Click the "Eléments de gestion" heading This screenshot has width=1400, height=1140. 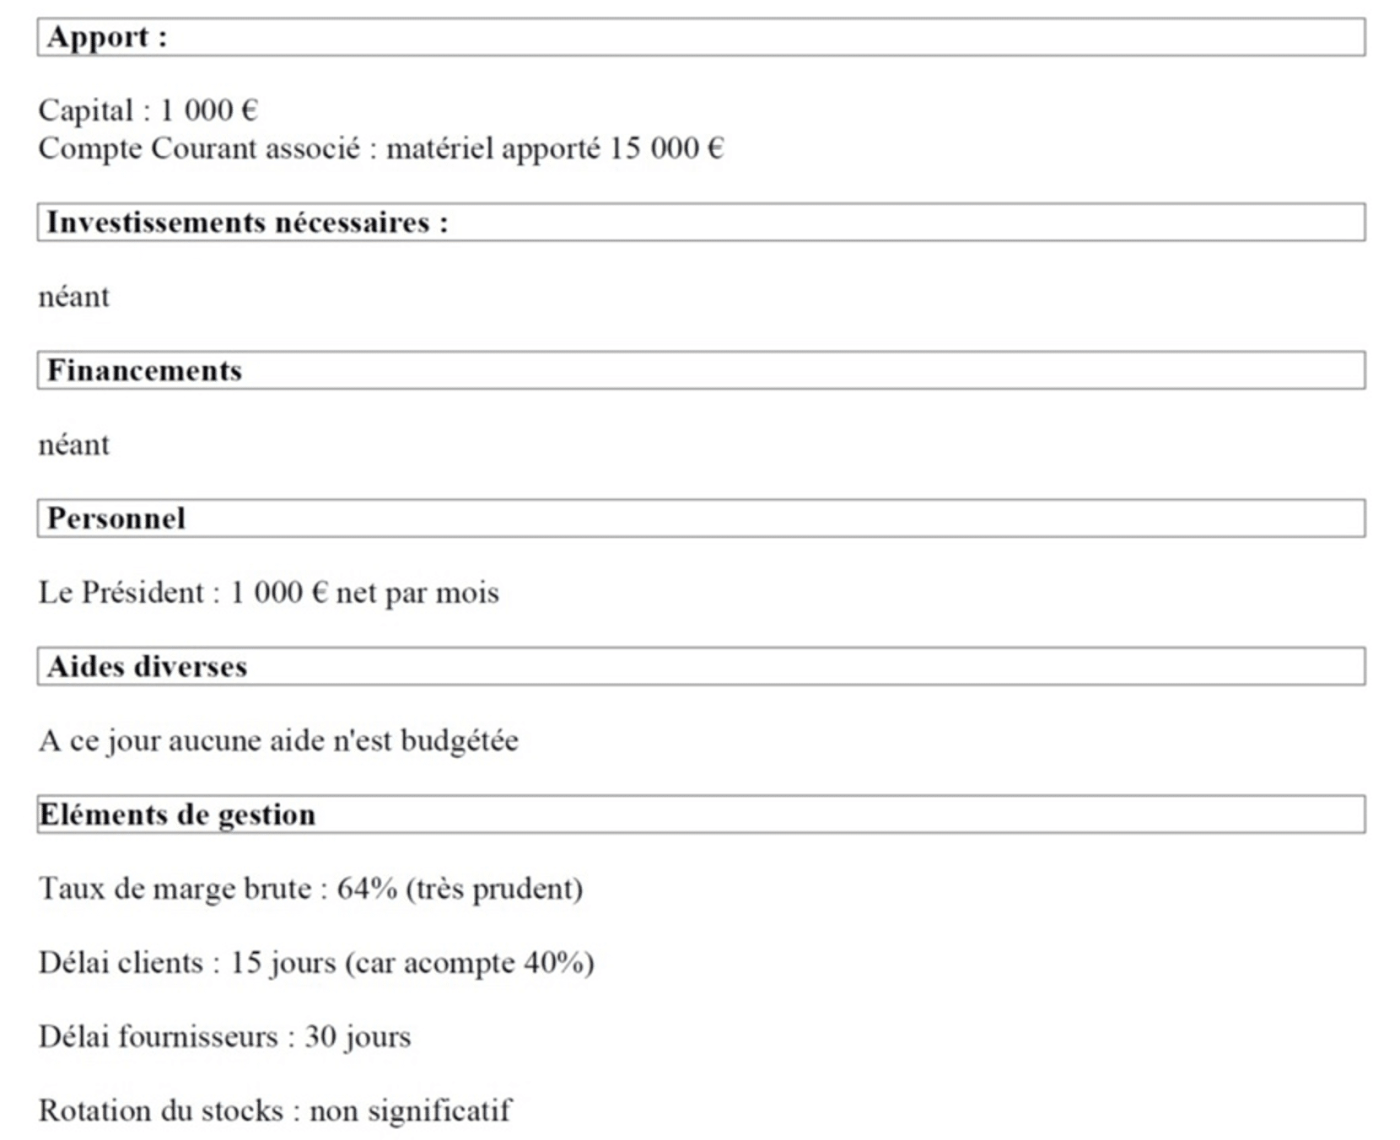pos(177,815)
